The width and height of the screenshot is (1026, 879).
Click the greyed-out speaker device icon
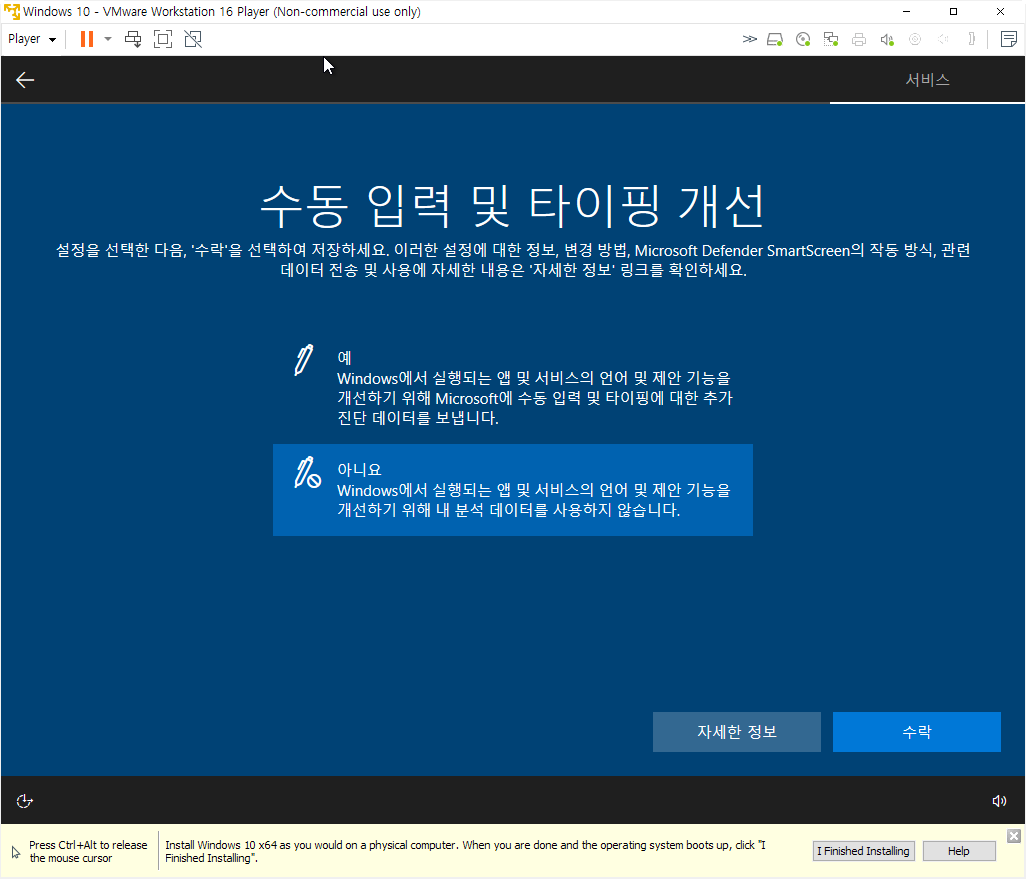[x=943, y=39]
